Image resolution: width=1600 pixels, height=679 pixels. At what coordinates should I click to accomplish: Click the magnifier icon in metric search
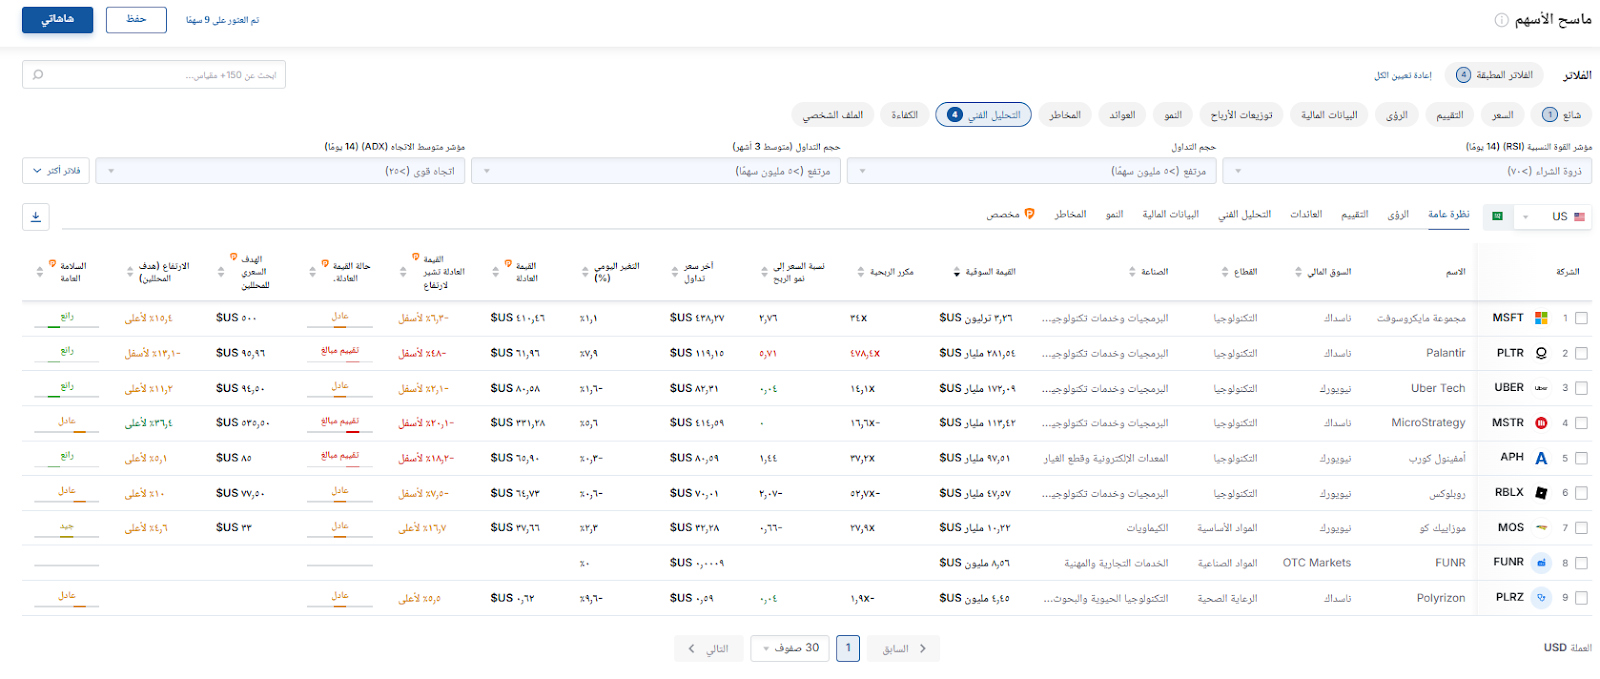point(38,75)
